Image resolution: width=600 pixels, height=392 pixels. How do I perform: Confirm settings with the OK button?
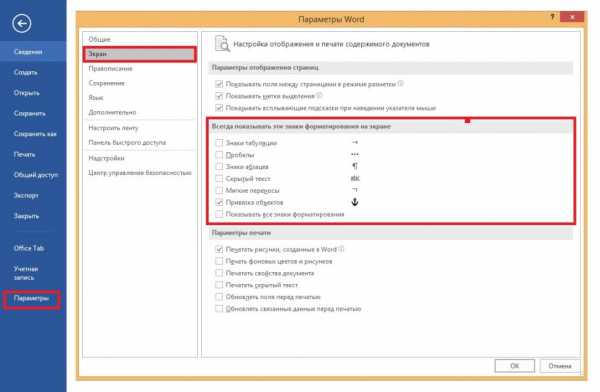pyautogui.click(x=514, y=366)
